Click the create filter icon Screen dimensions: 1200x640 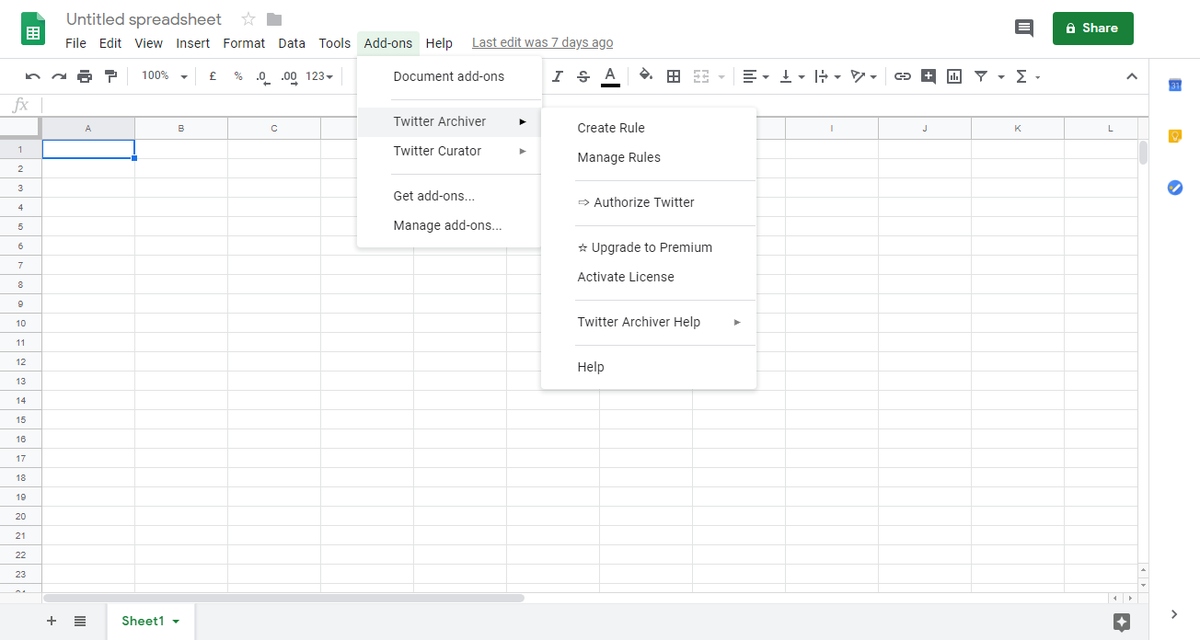click(x=981, y=76)
